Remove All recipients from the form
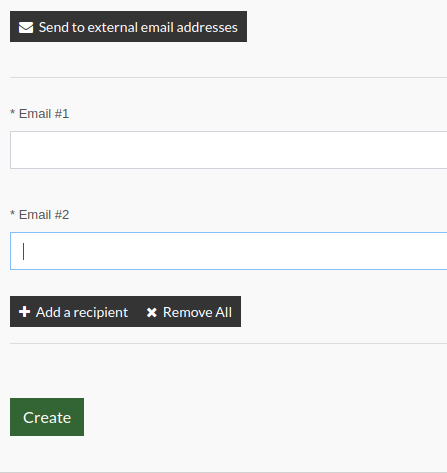 coord(189,312)
